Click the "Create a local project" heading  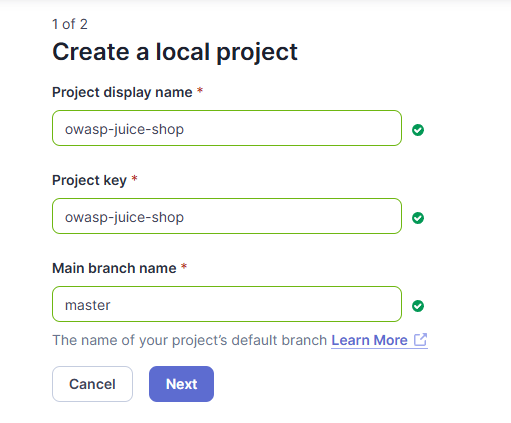[x=175, y=52]
